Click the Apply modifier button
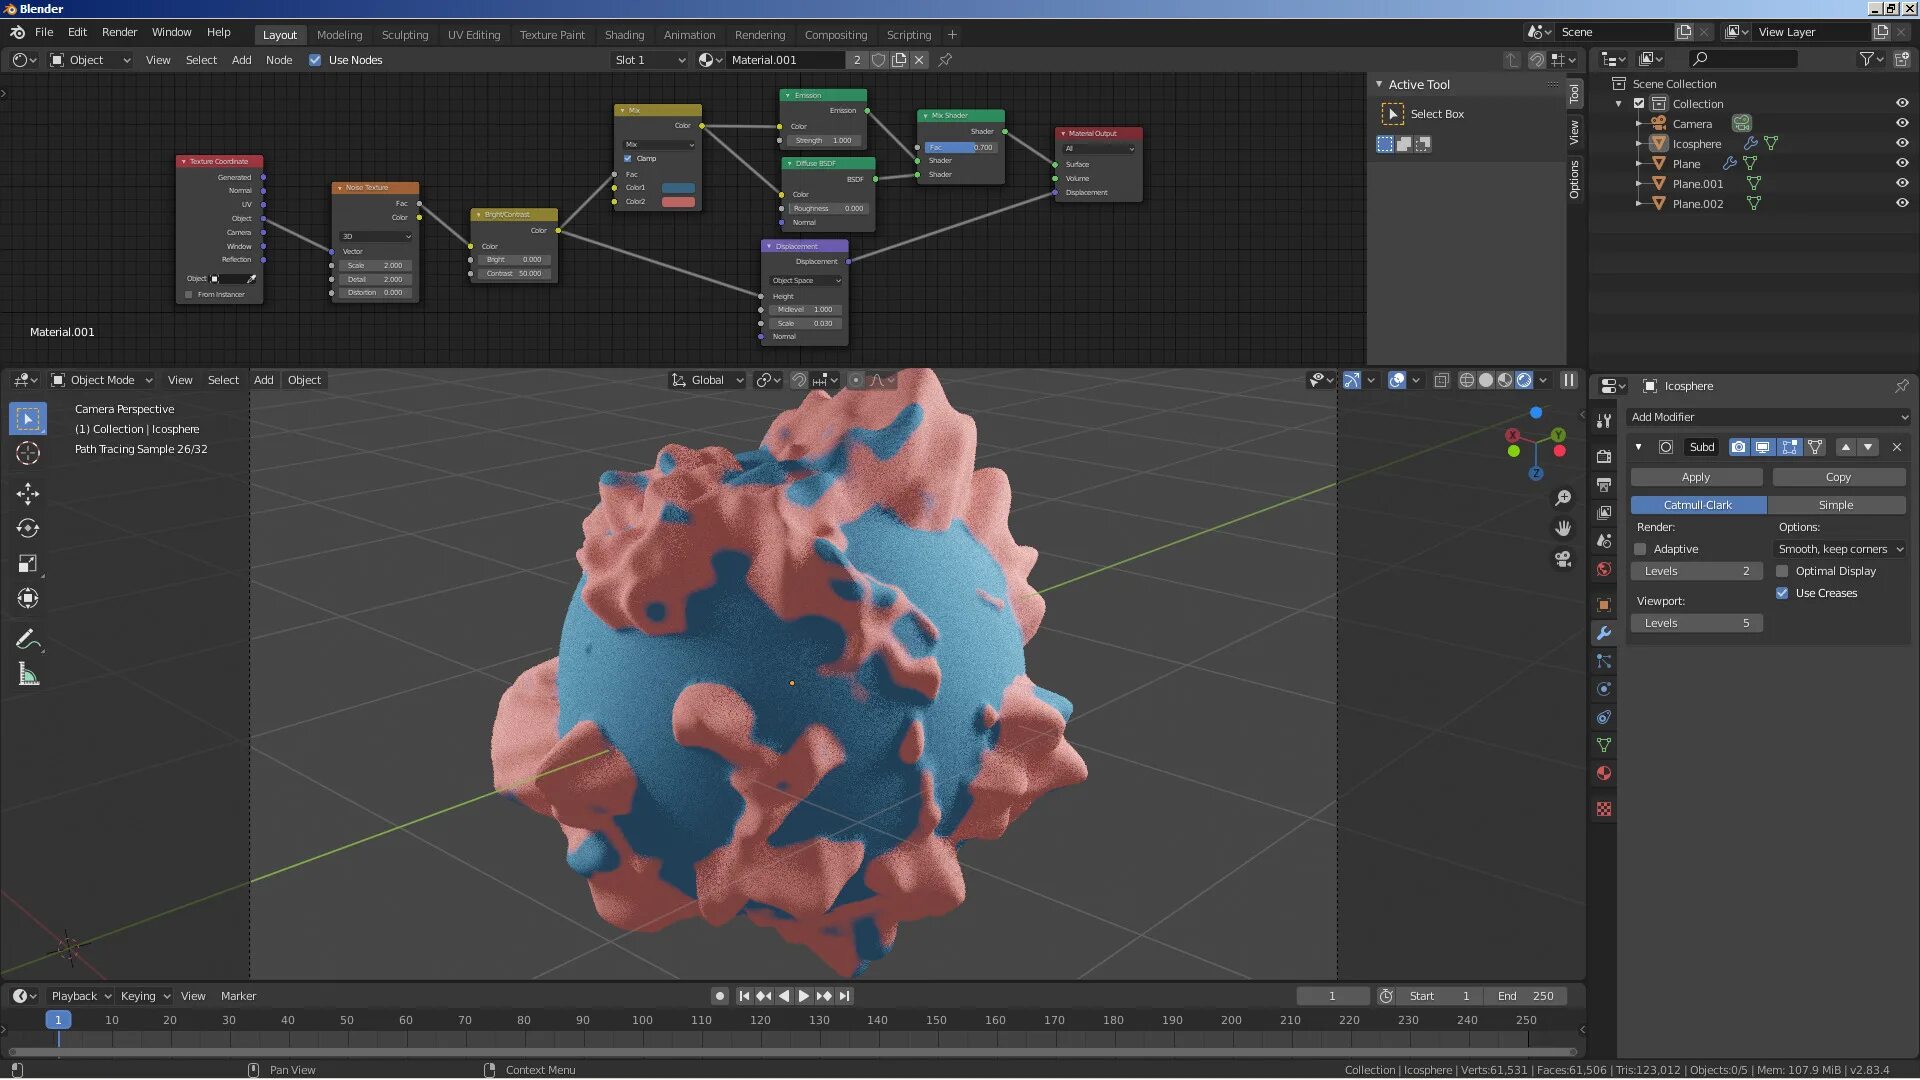This screenshot has width=1920, height=1080. point(1696,477)
